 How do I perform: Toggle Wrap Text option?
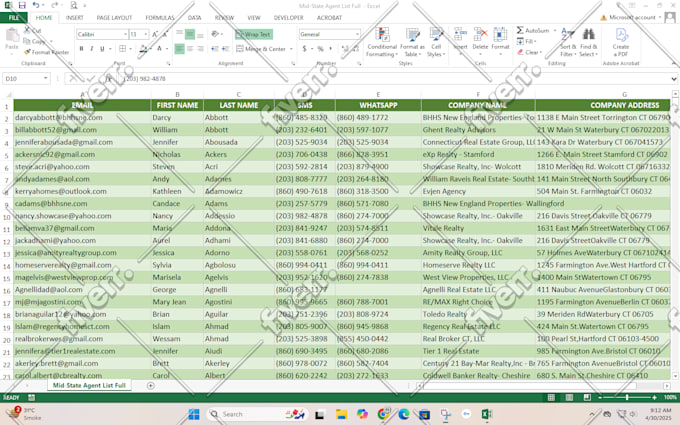(x=254, y=34)
